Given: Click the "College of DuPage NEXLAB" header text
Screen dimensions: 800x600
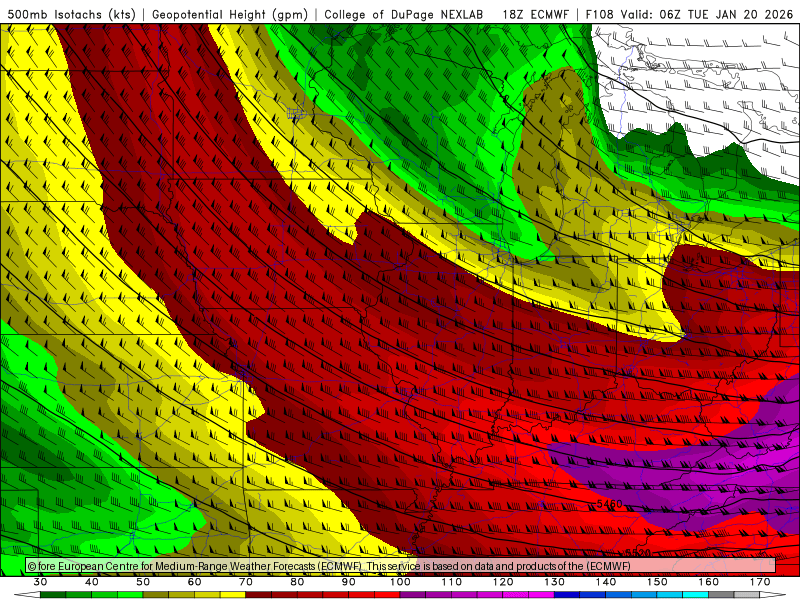Looking at the screenshot, I should [x=403, y=14].
